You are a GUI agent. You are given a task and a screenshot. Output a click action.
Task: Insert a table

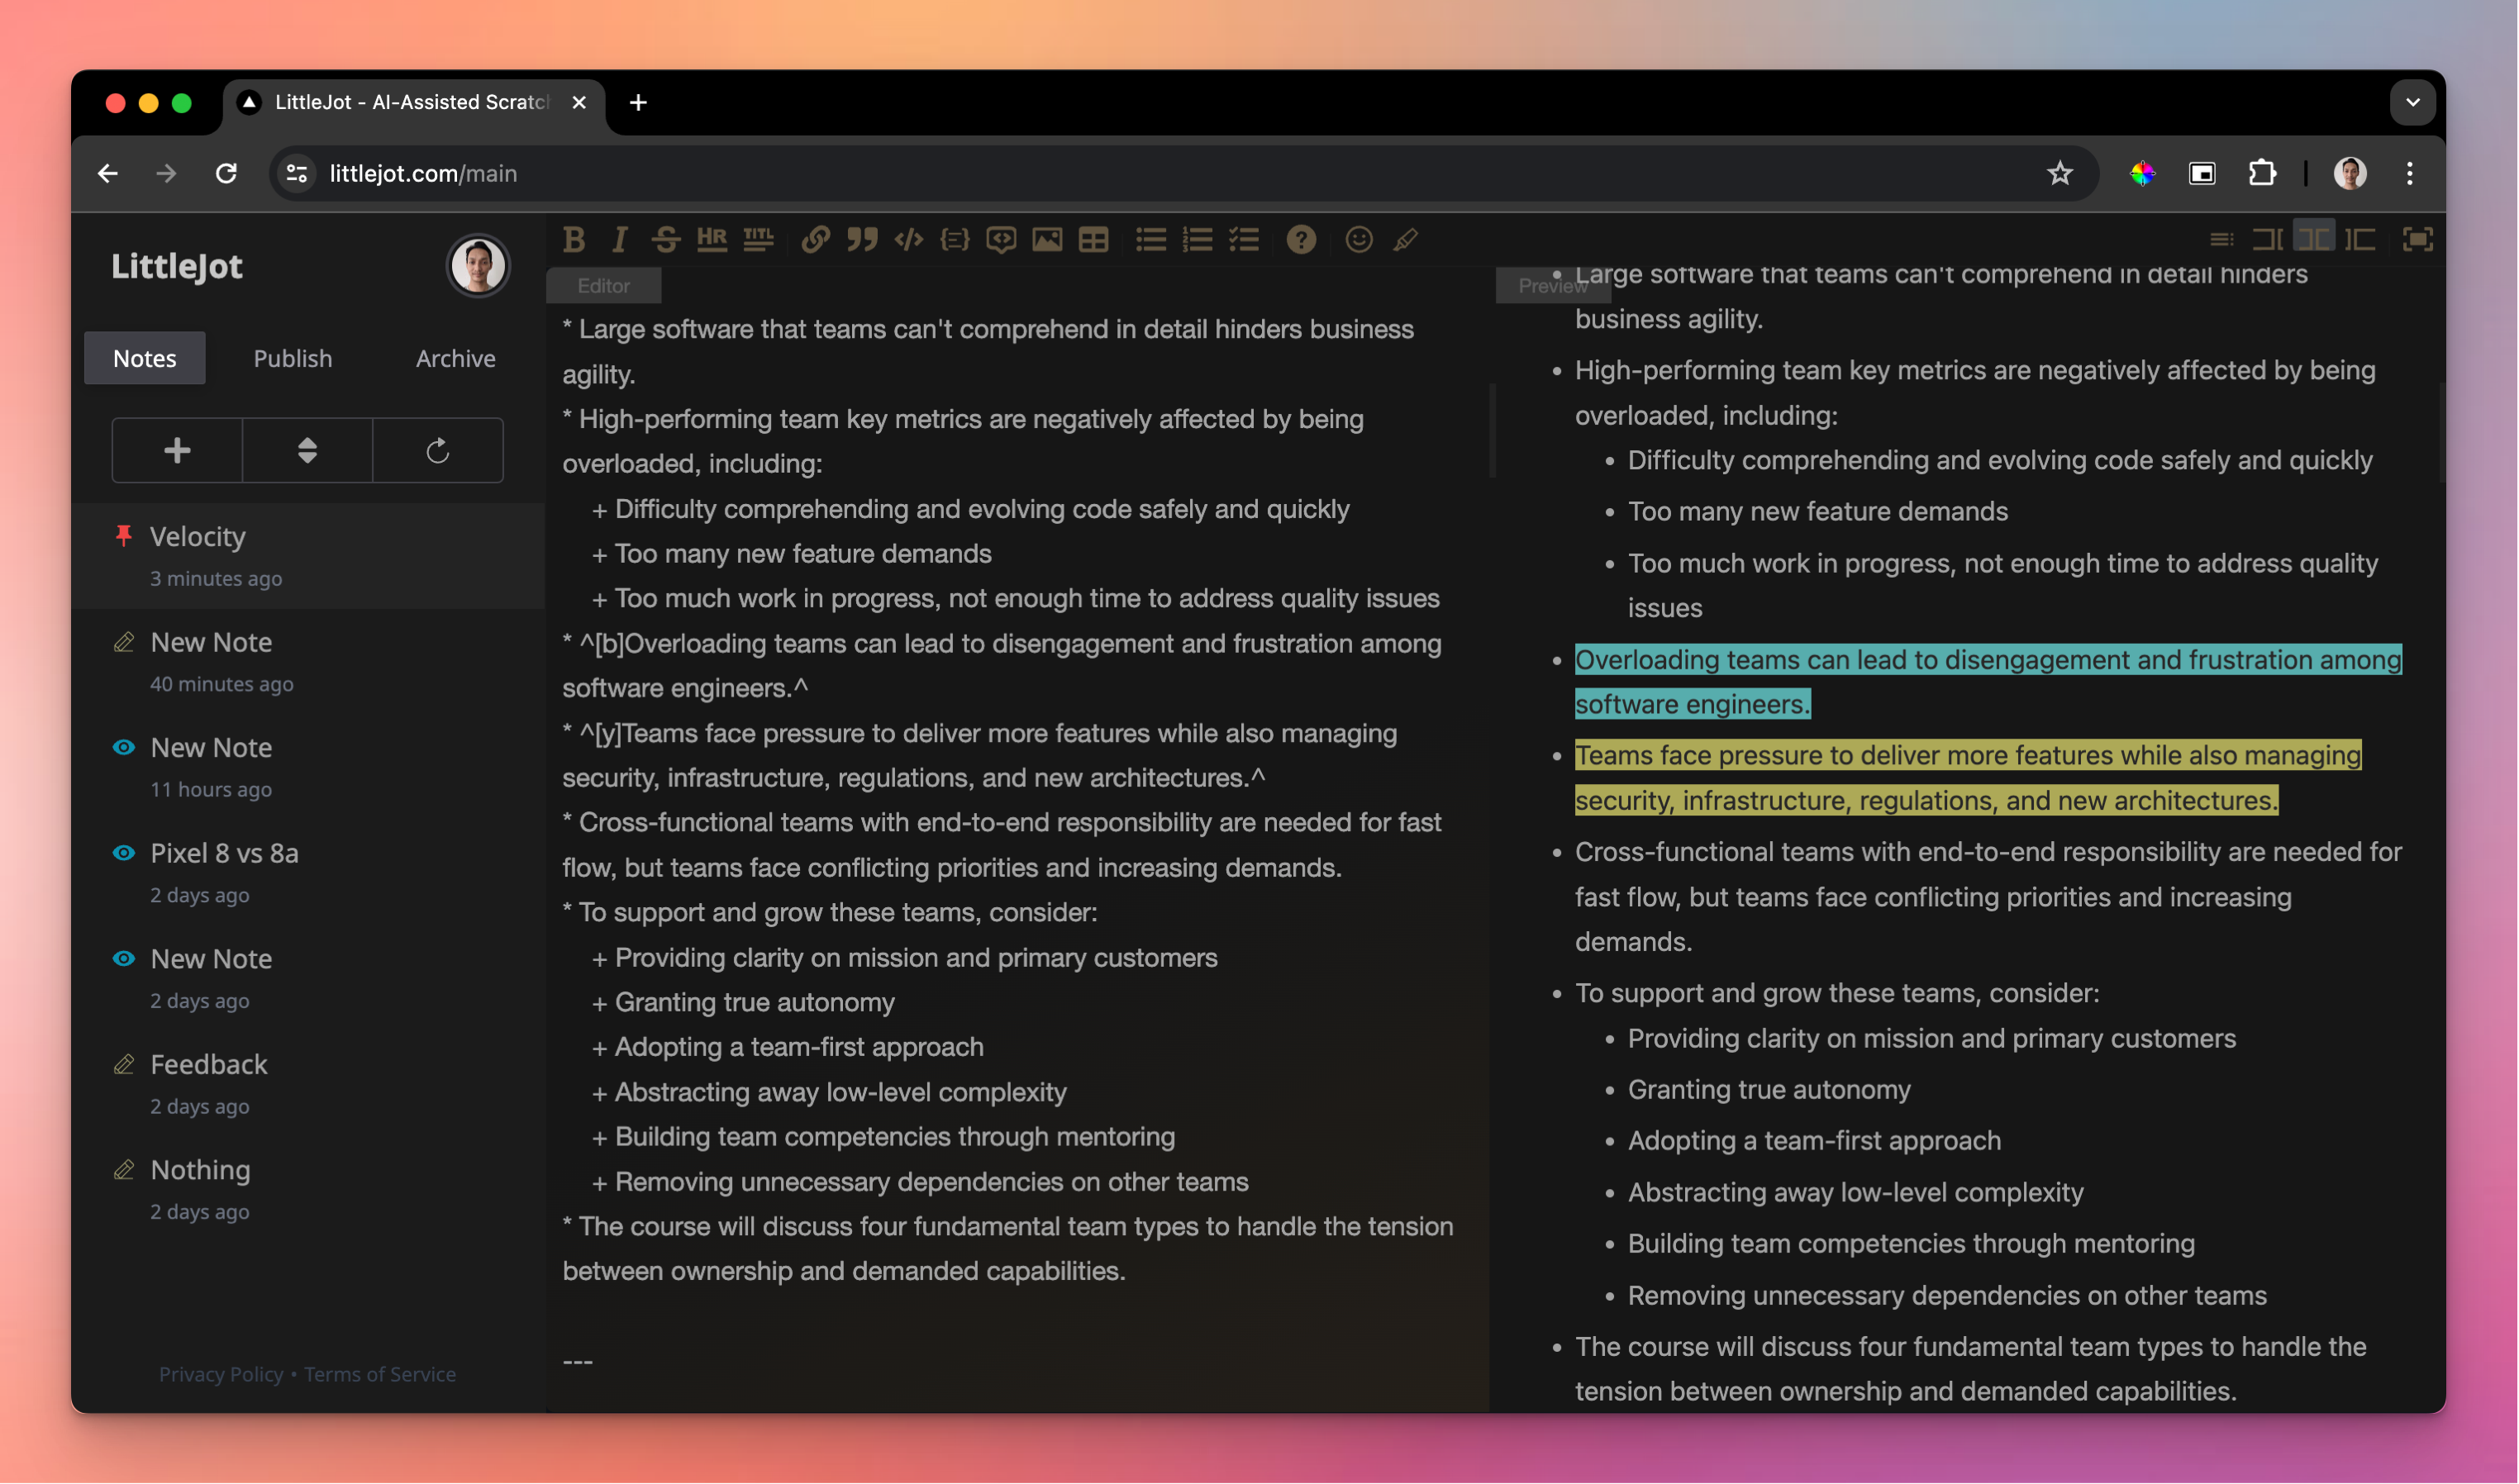1093,240
